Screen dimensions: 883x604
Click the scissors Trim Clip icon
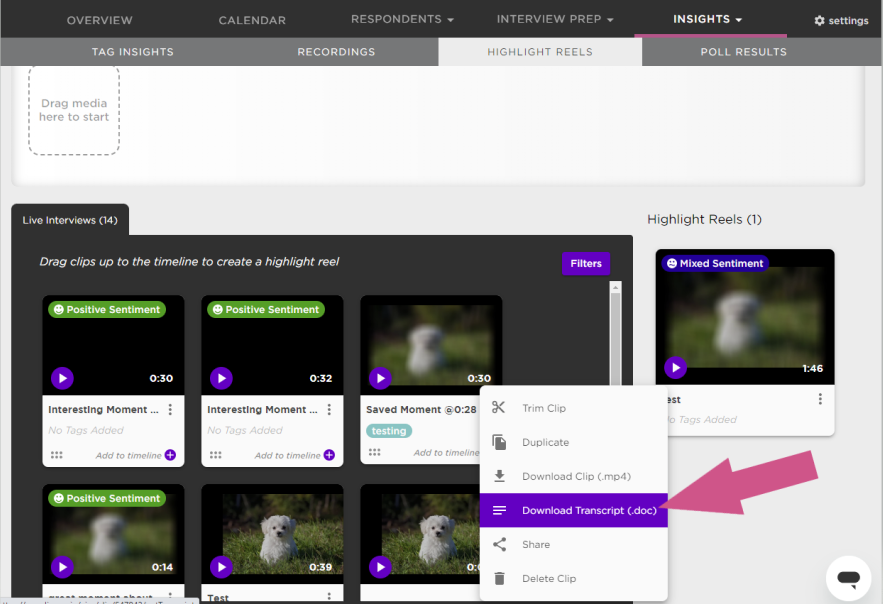pyautogui.click(x=498, y=408)
